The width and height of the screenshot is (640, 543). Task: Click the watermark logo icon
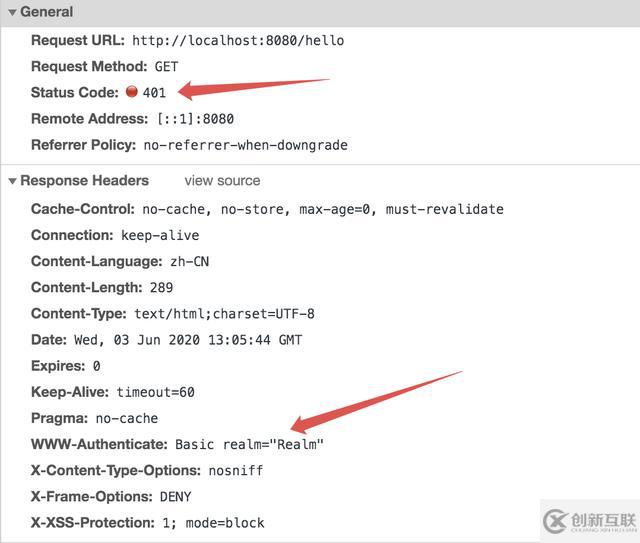[x=554, y=520]
